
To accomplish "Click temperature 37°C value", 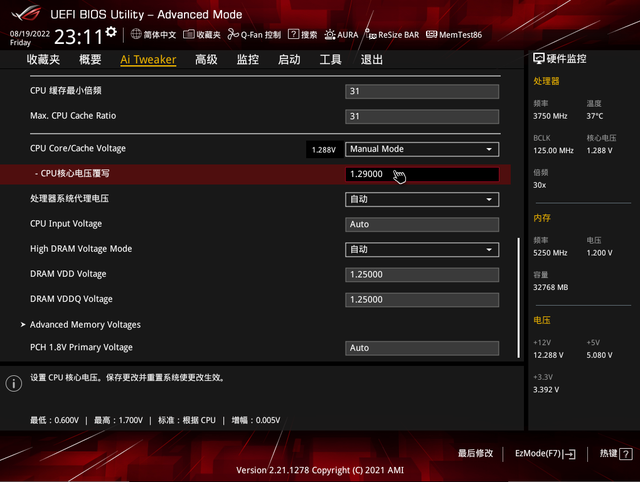I will (595, 116).
